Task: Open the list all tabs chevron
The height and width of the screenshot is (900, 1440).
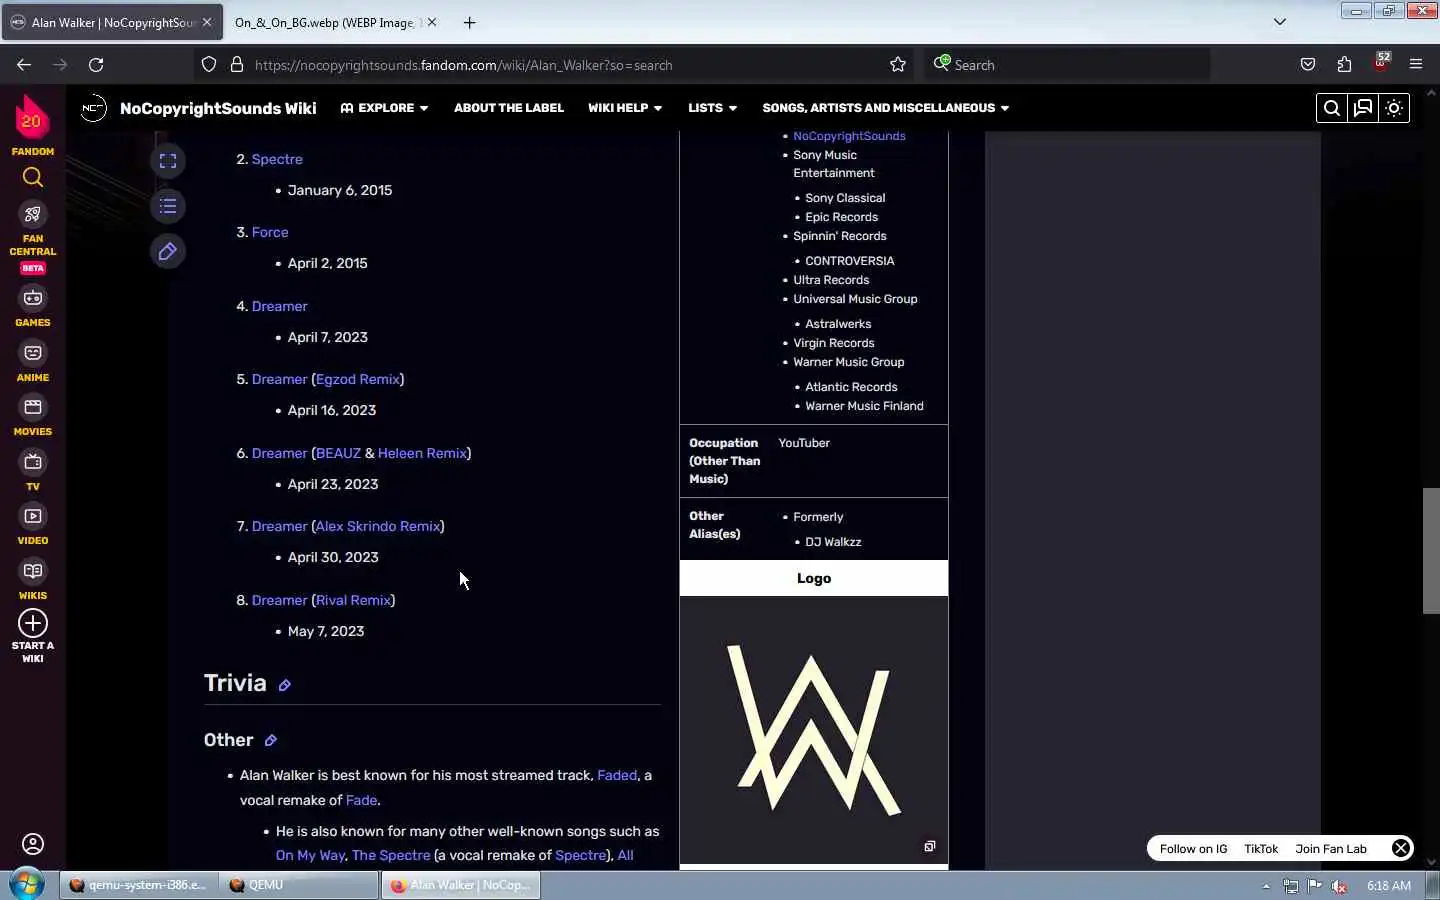Action: (x=1279, y=22)
